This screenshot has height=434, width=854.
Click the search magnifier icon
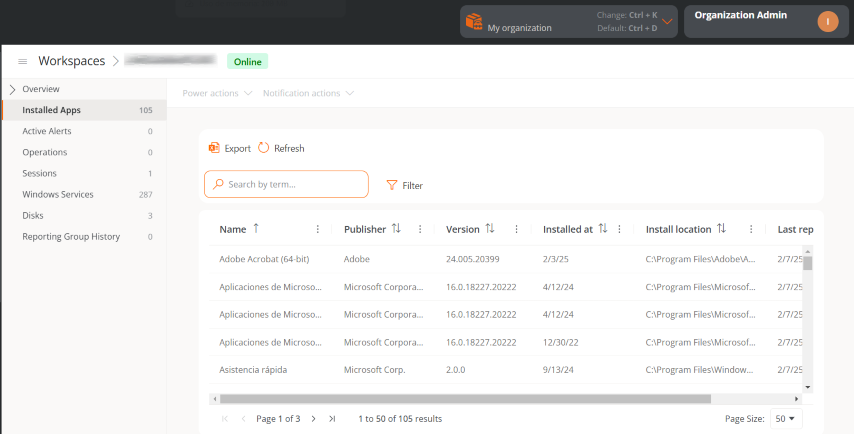(218, 184)
